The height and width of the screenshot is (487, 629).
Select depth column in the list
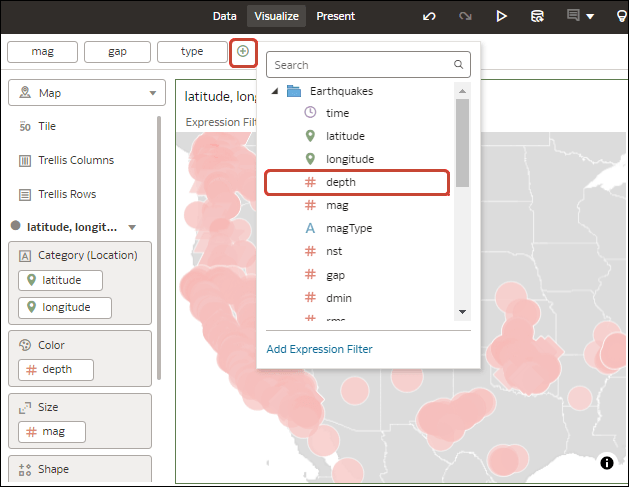pos(357,183)
